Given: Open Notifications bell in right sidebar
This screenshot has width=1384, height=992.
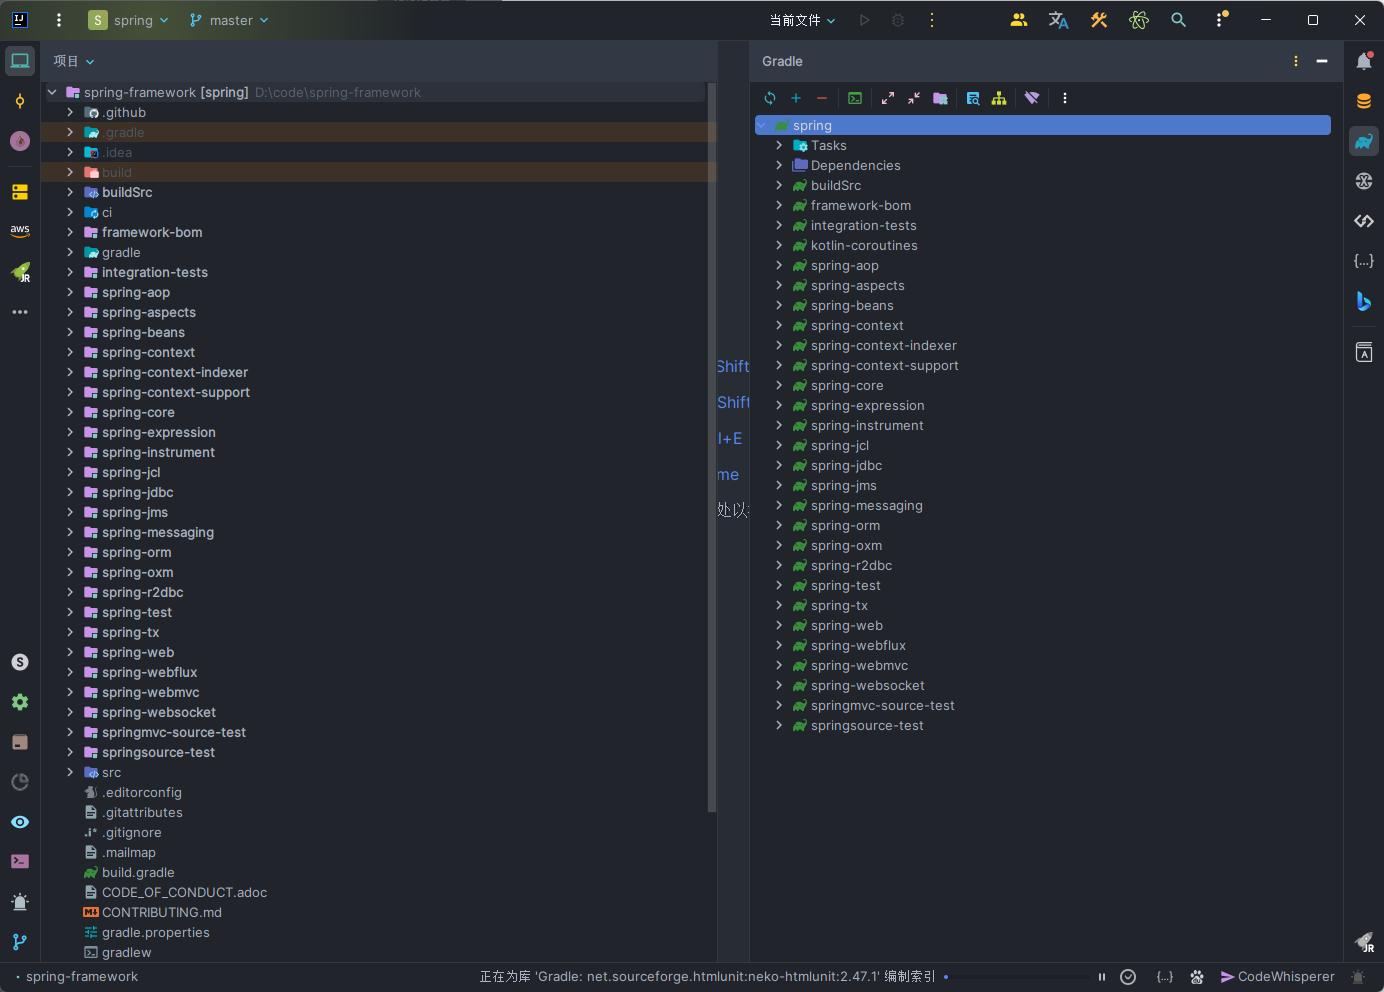Looking at the screenshot, I should coord(1364,61).
